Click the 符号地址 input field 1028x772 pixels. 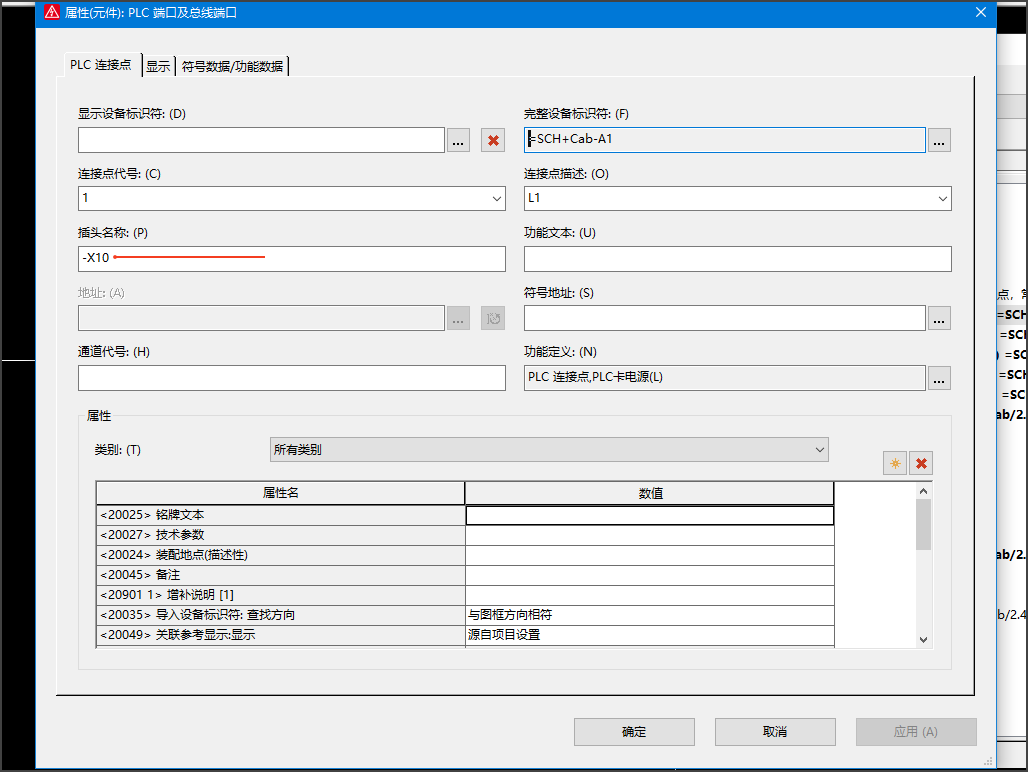click(x=724, y=318)
